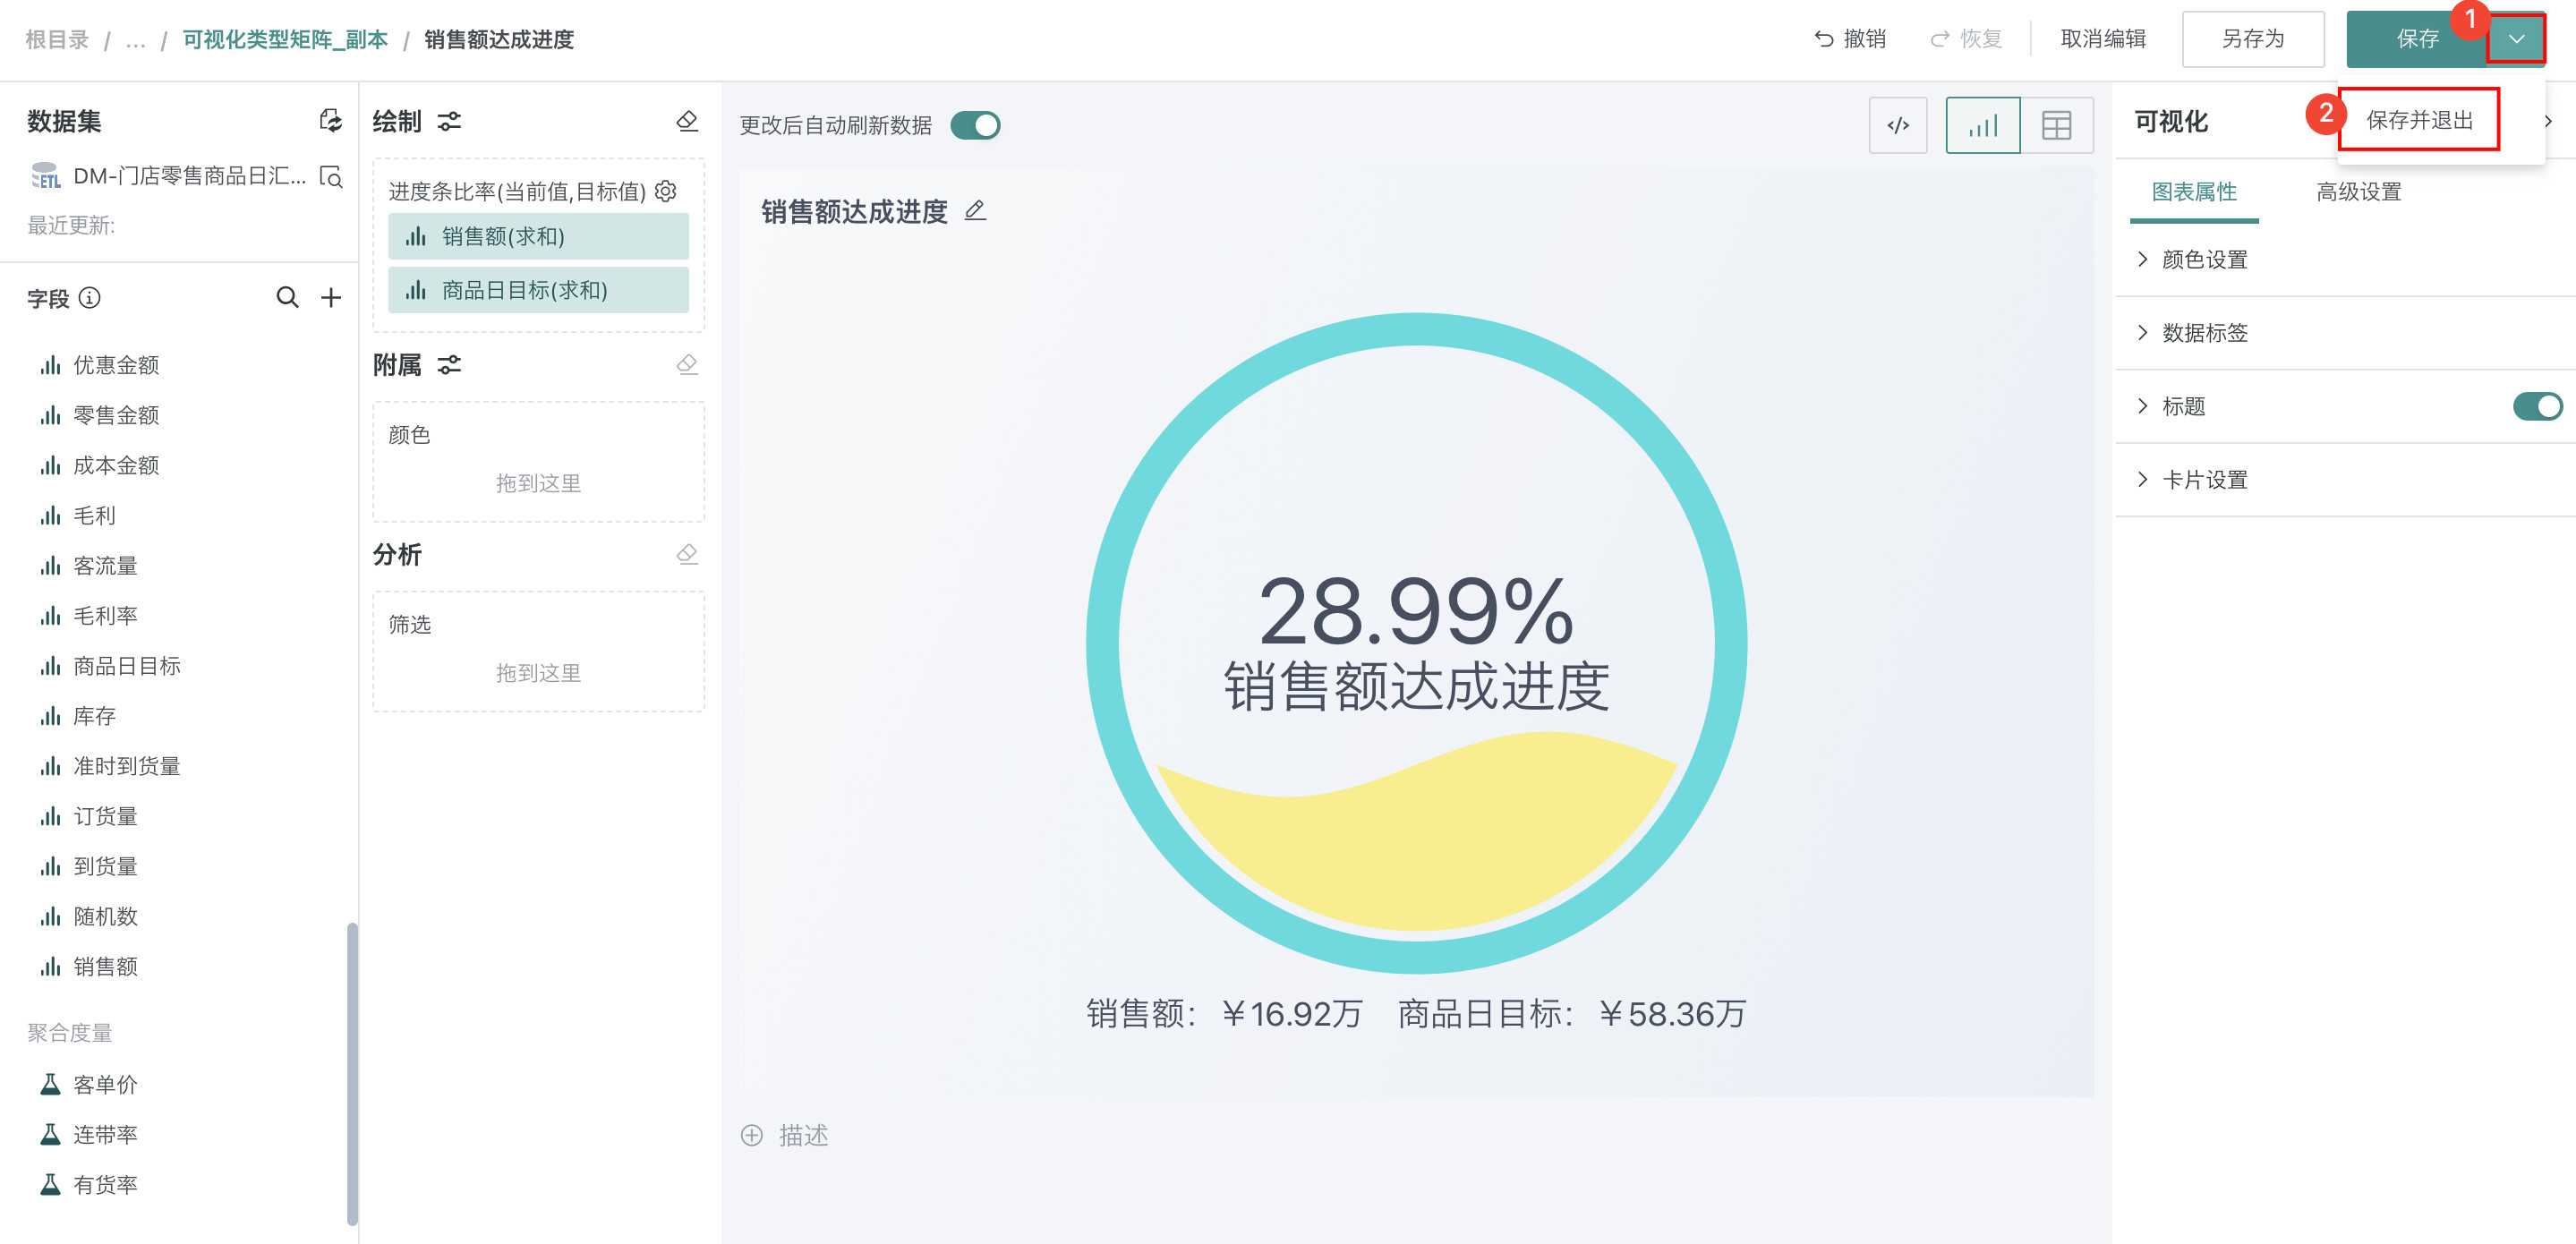Switch to code view icon
Screen dimensions: 2576x1244
(1897, 125)
